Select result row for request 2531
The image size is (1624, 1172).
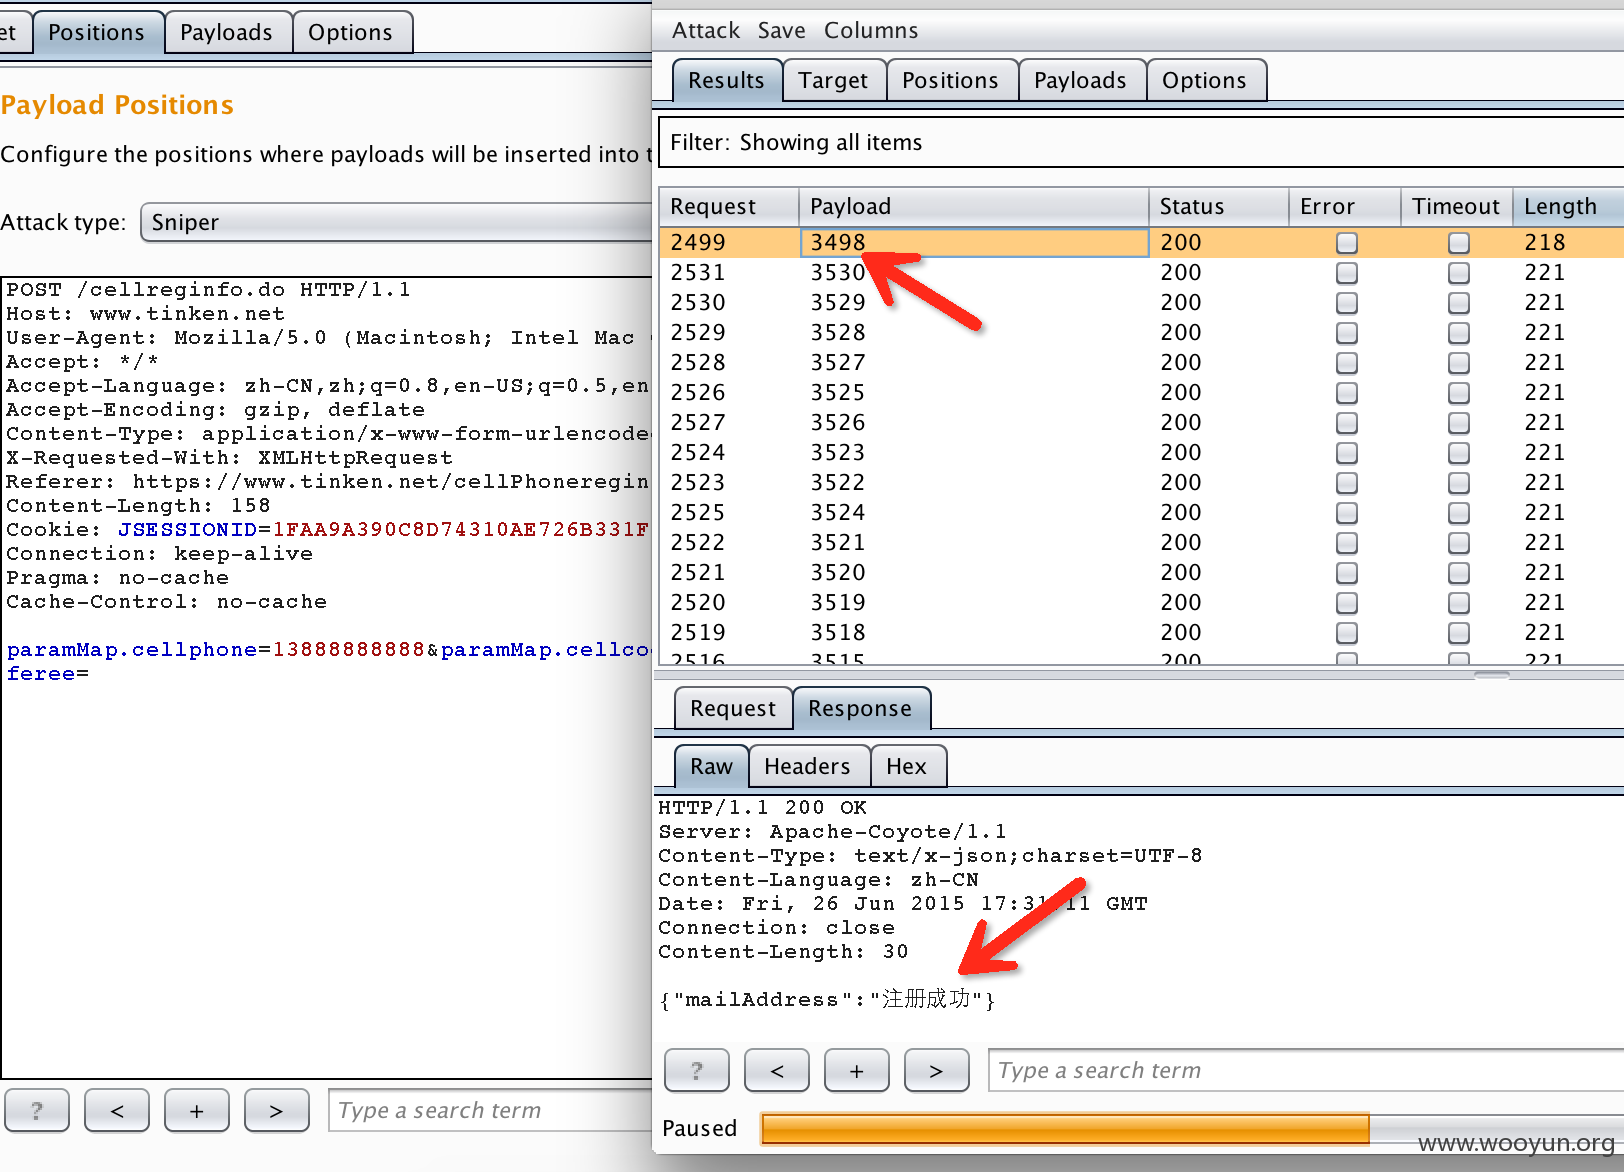point(1140,272)
